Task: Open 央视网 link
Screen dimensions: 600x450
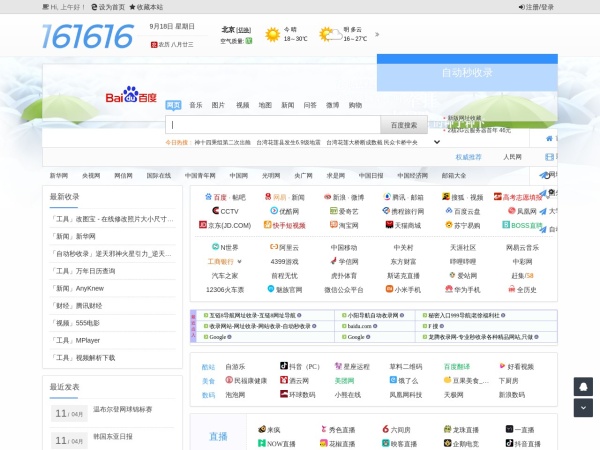Action: pos(91,176)
